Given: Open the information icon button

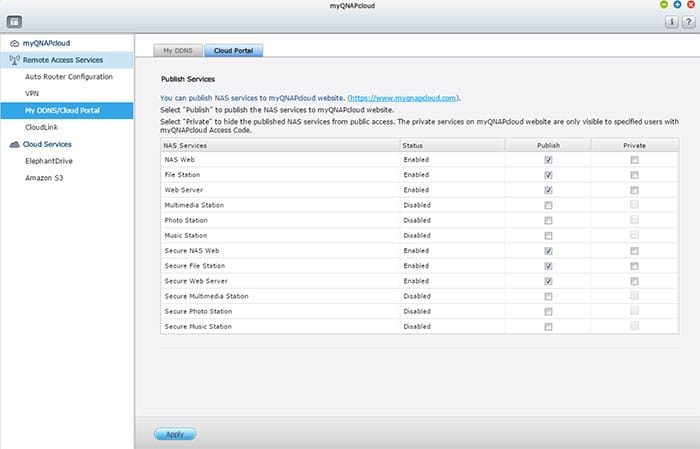Looking at the screenshot, I should (671, 22).
